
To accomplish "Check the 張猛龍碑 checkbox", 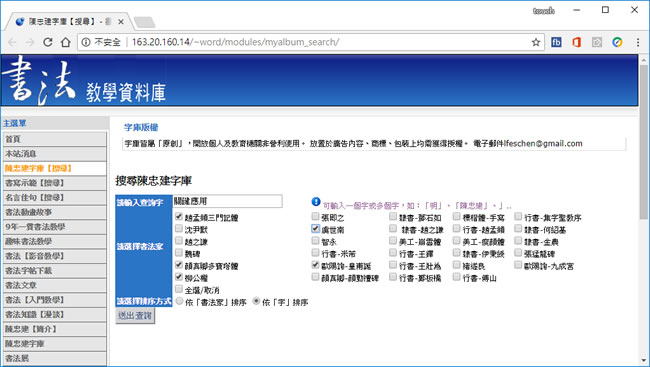I will pyautogui.click(x=518, y=253).
